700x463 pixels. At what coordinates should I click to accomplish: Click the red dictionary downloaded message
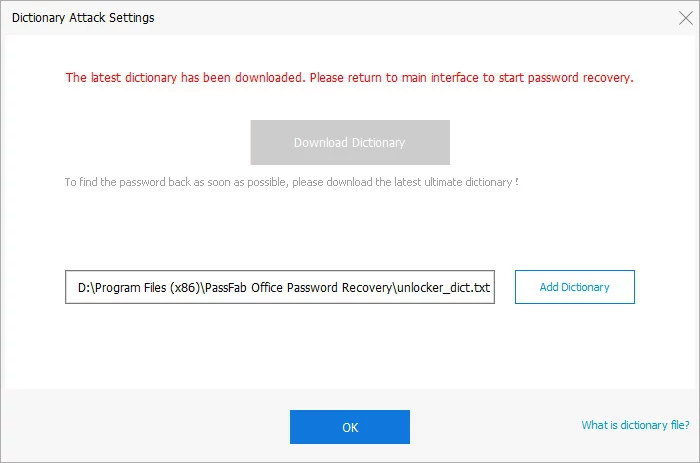click(349, 77)
